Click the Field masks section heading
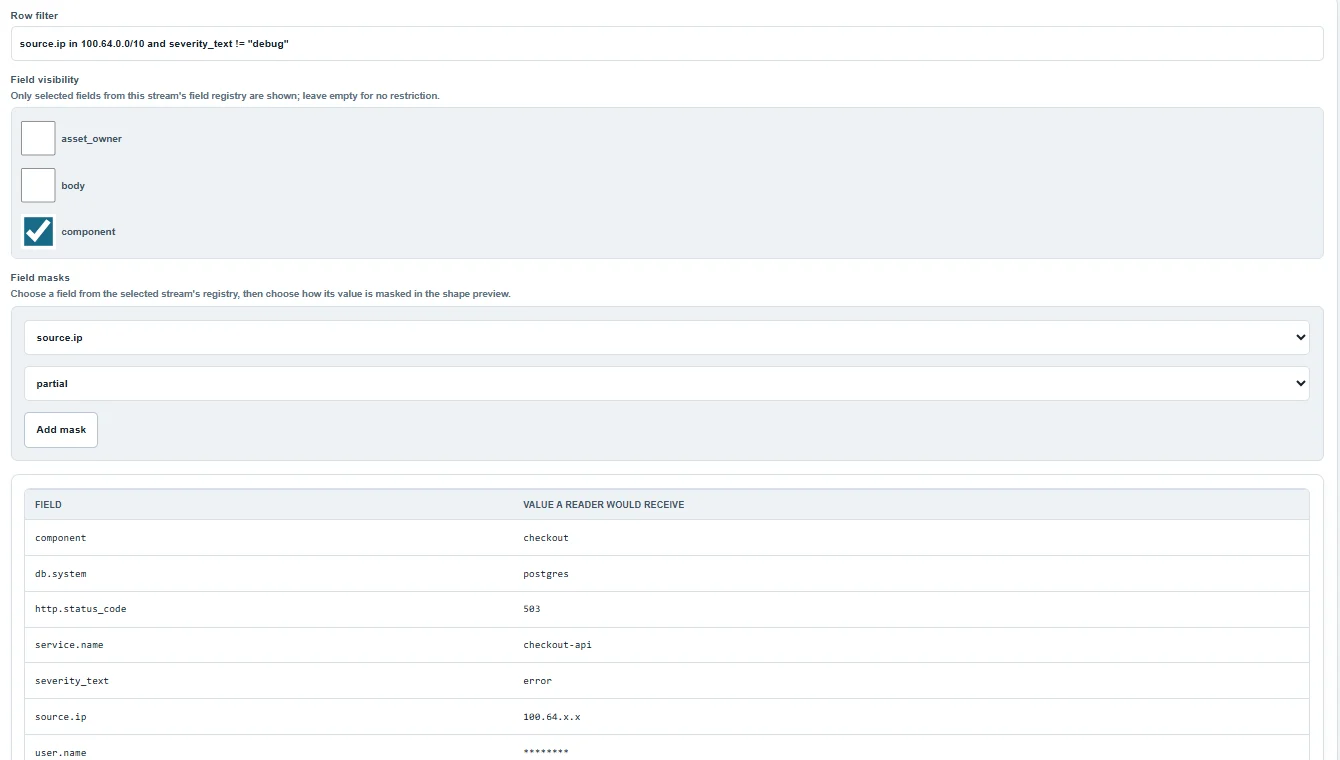Viewport: 1340px width, 760px height. coord(40,278)
